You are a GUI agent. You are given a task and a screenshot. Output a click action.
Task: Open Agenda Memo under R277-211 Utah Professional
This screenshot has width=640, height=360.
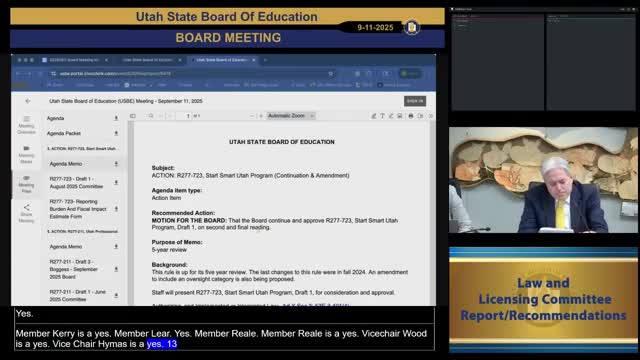[x=66, y=247]
